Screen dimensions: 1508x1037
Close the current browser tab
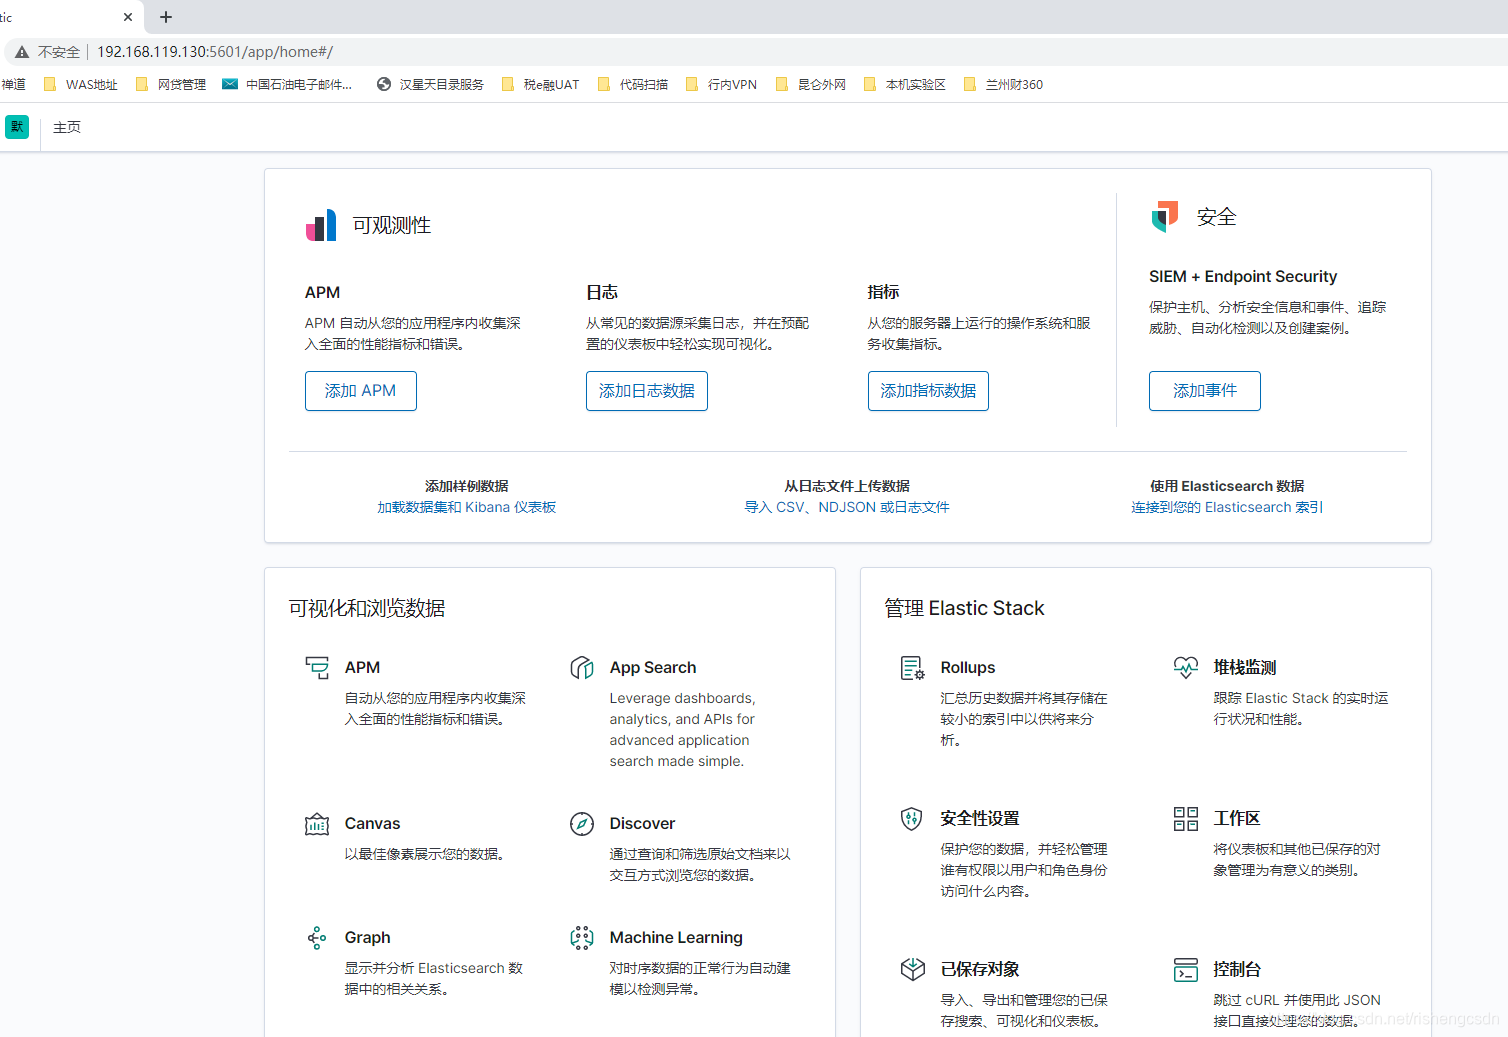(128, 17)
